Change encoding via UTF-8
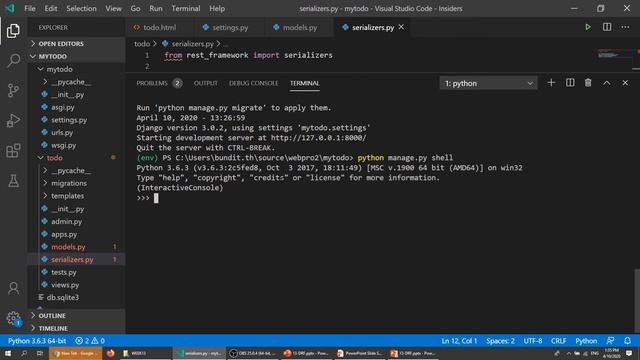Image resolution: width=640 pixels, height=360 pixels. [533, 340]
